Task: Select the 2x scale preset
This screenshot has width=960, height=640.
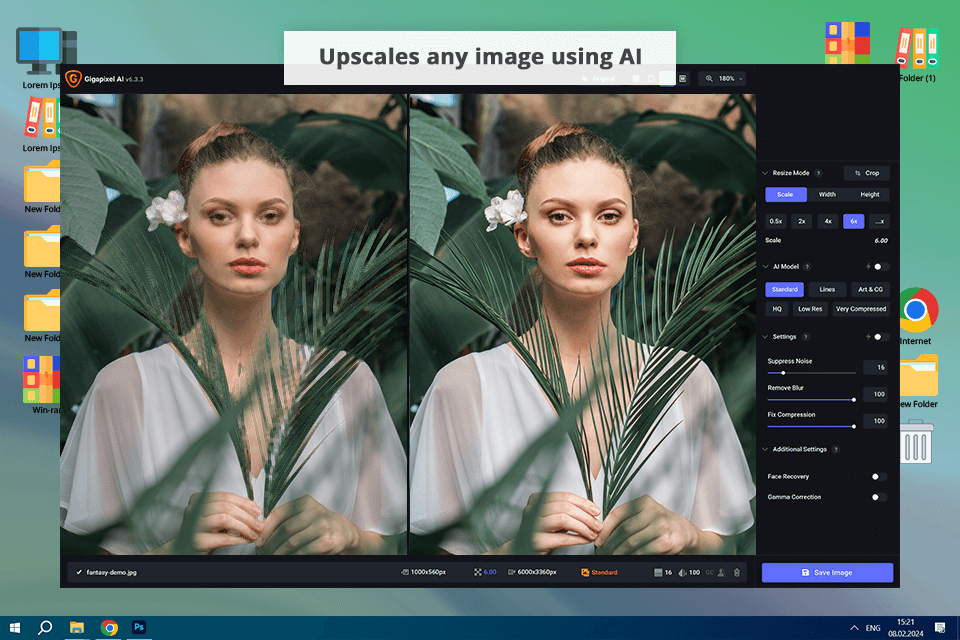Action: [801, 222]
